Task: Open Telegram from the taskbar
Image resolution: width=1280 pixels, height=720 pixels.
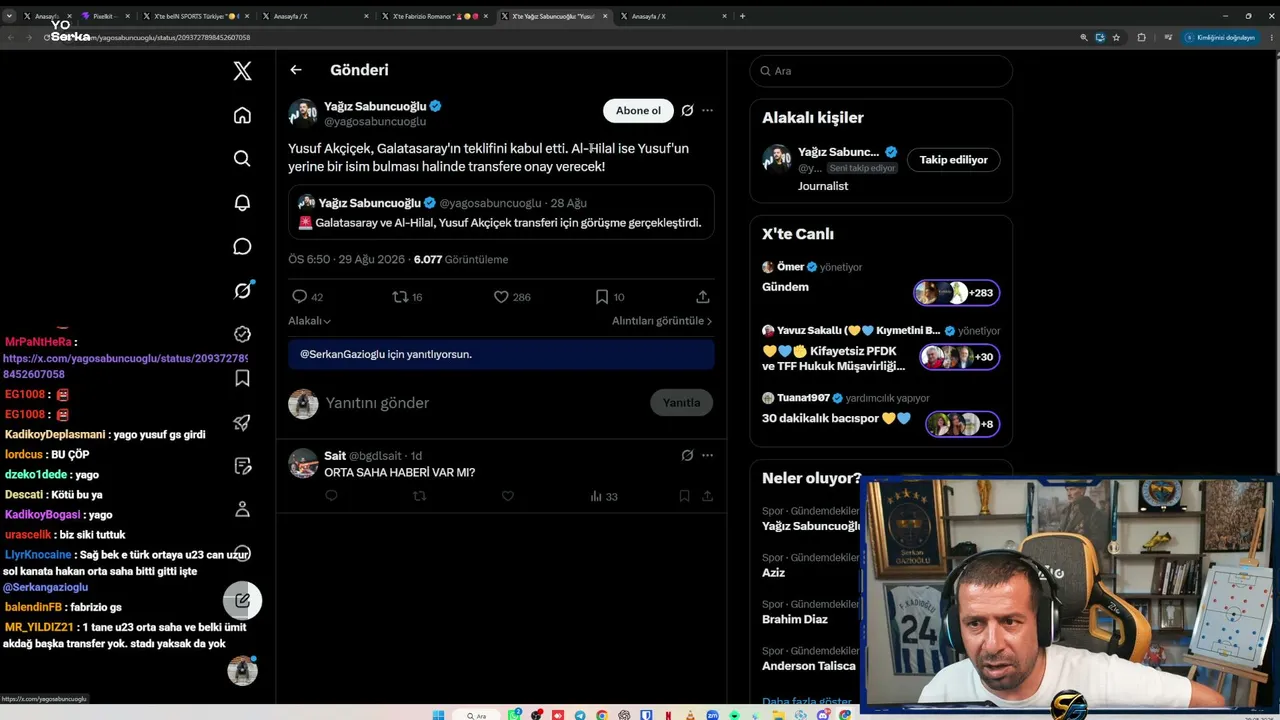Action: point(580,715)
